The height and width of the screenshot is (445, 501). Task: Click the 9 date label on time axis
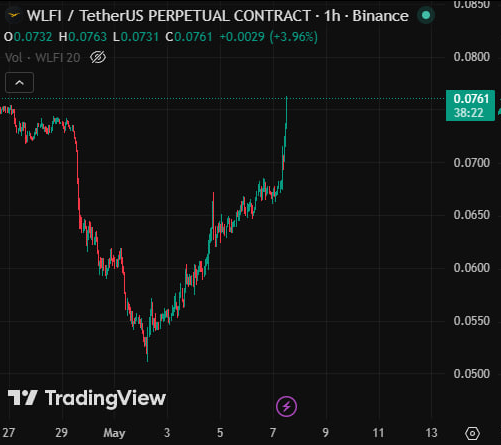326,433
